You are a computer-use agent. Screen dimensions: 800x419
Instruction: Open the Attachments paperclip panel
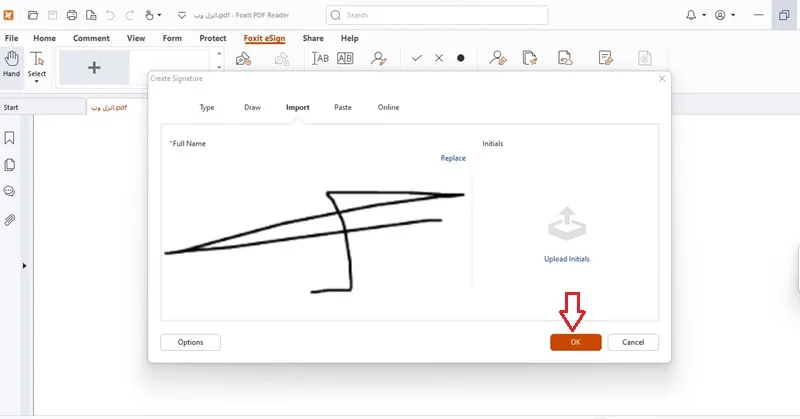[x=9, y=220]
